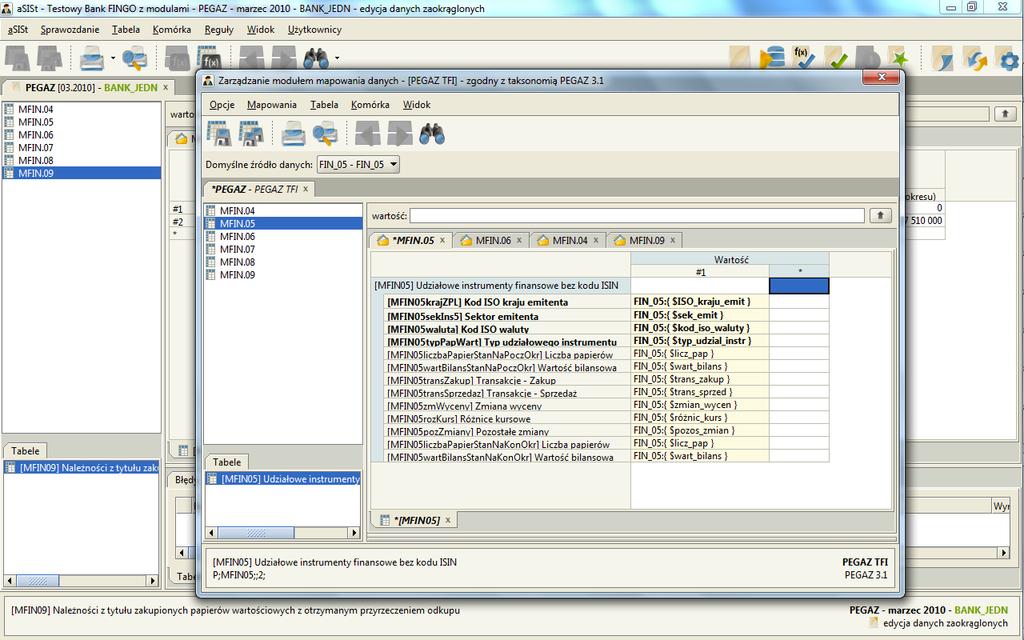Click the database with play arrow icon
The width and height of the screenshot is (1024, 640).
772,57
